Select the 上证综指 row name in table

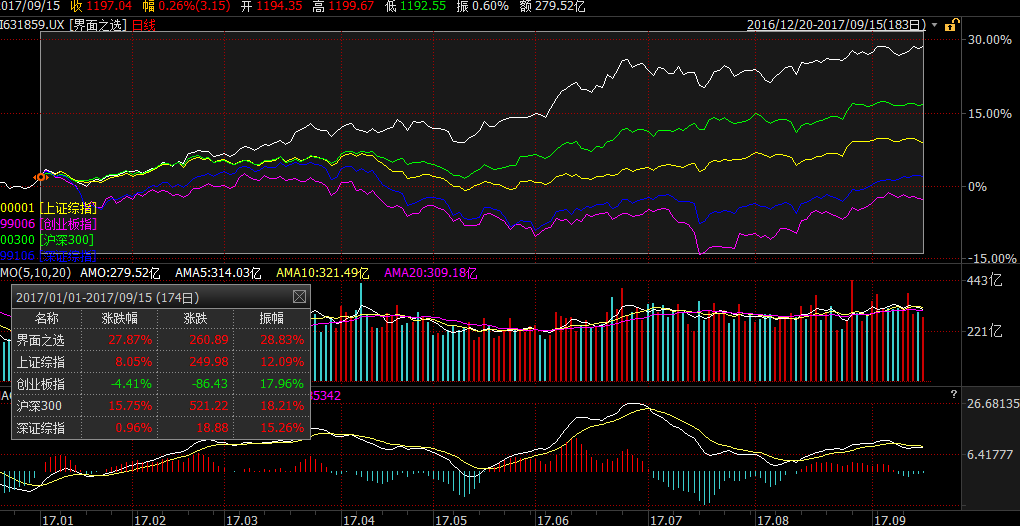click(41, 362)
